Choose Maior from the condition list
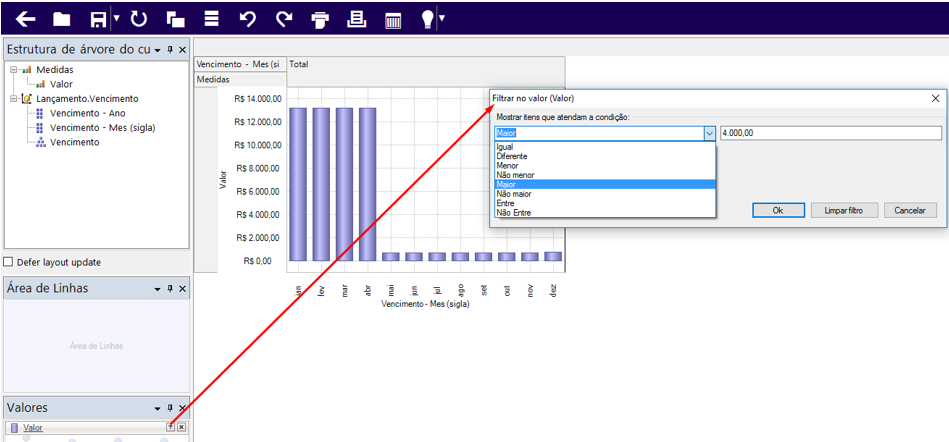Image resolution: width=949 pixels, height=442 pixels. pyautogui.click(x=605, y=185)
